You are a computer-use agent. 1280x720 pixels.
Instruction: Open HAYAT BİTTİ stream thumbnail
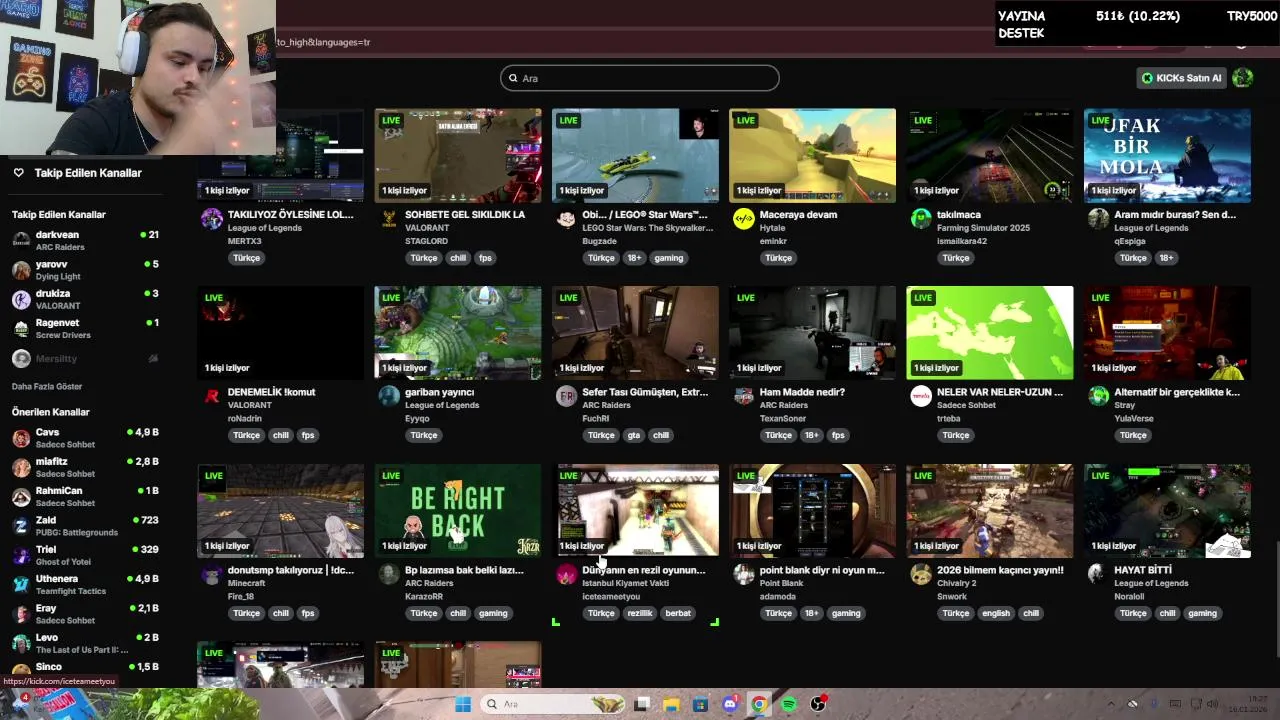click(1167, 510)
